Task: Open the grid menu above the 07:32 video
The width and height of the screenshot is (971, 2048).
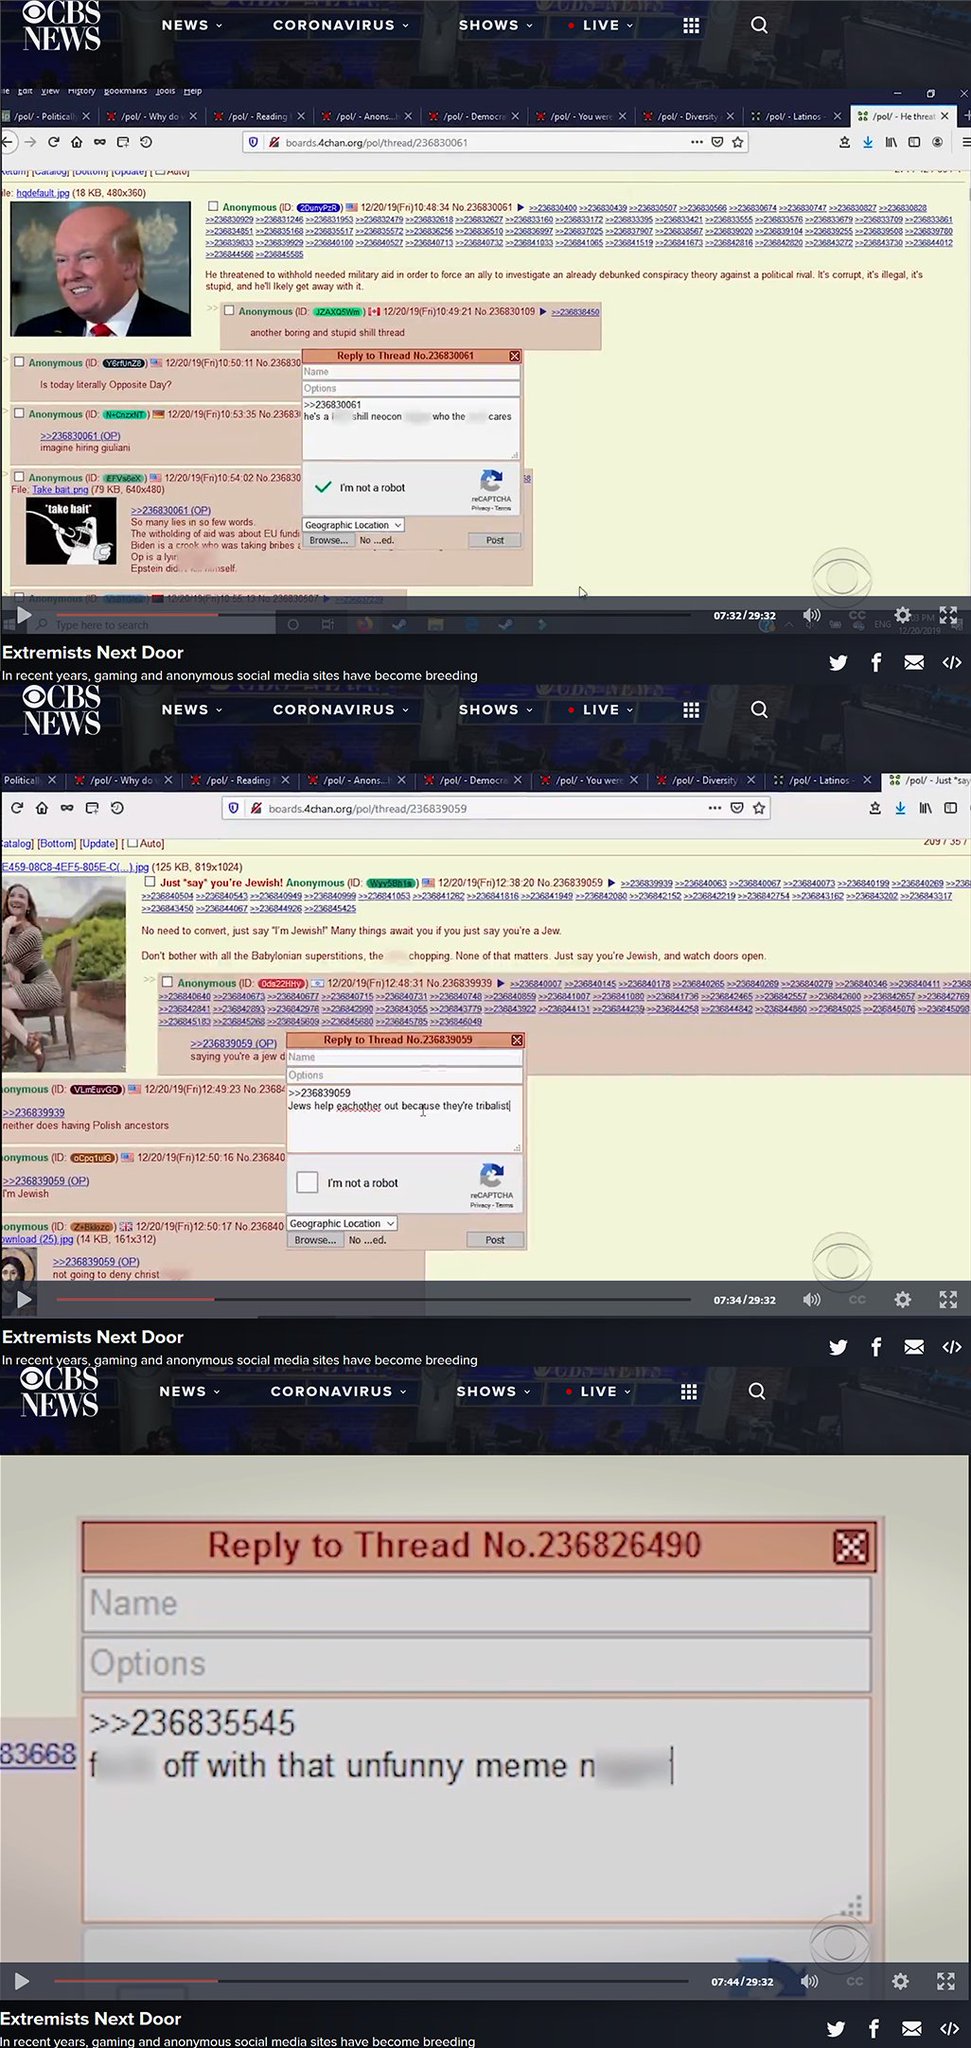Action: pyautogui.click(x=691, y=25)
